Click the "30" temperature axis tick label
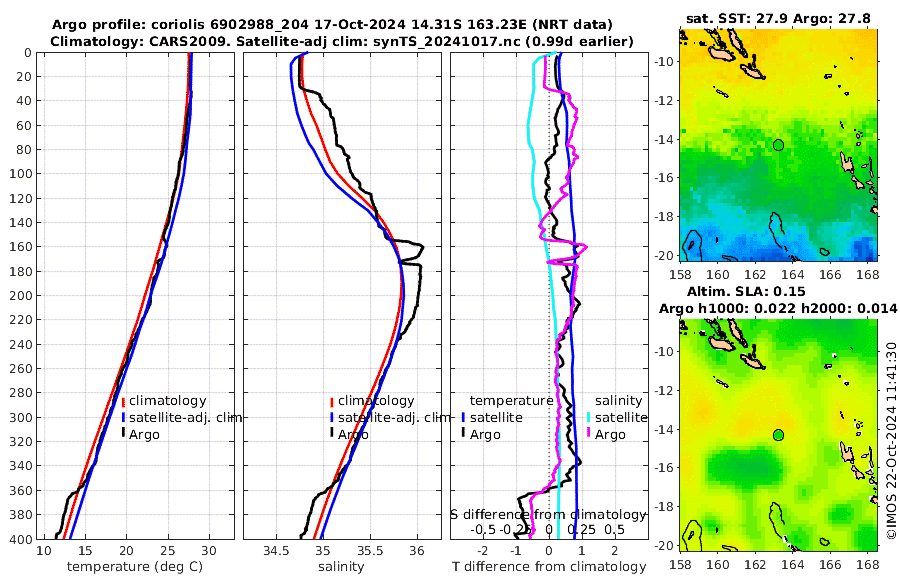The image size is (900, 580). pyautogui.click(x=209, y=551)
